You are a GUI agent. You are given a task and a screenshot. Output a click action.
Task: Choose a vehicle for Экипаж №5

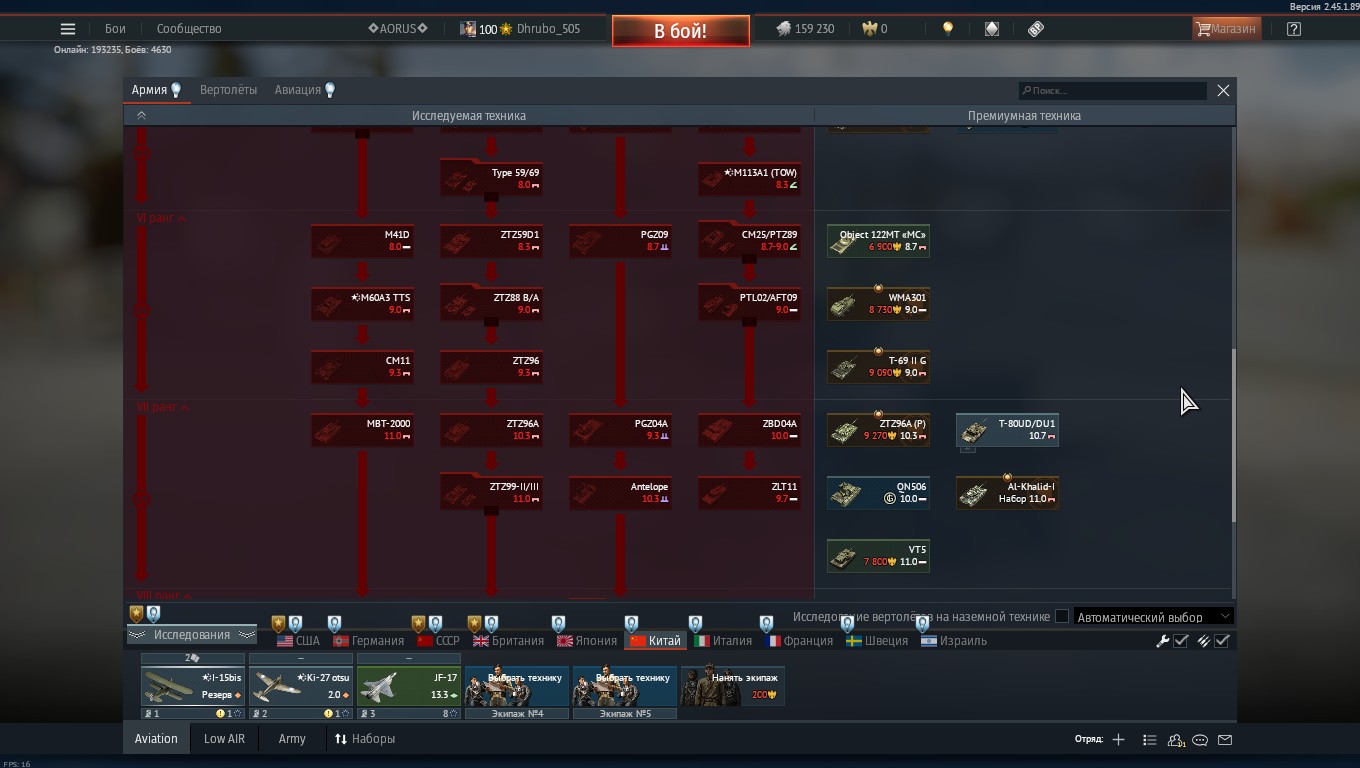tap(625, 686)
